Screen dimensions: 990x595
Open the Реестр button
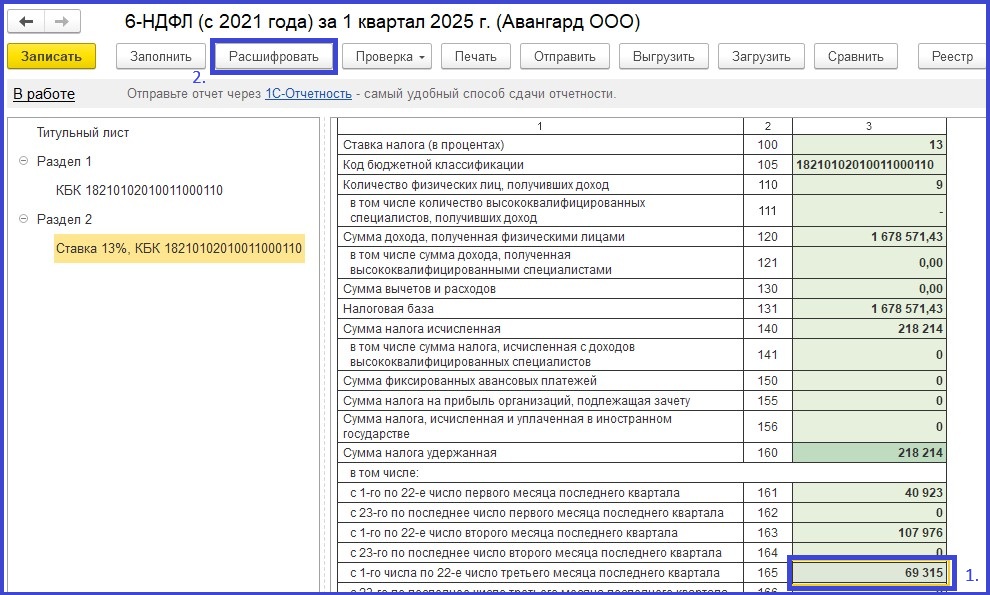[x=952, y=56]
